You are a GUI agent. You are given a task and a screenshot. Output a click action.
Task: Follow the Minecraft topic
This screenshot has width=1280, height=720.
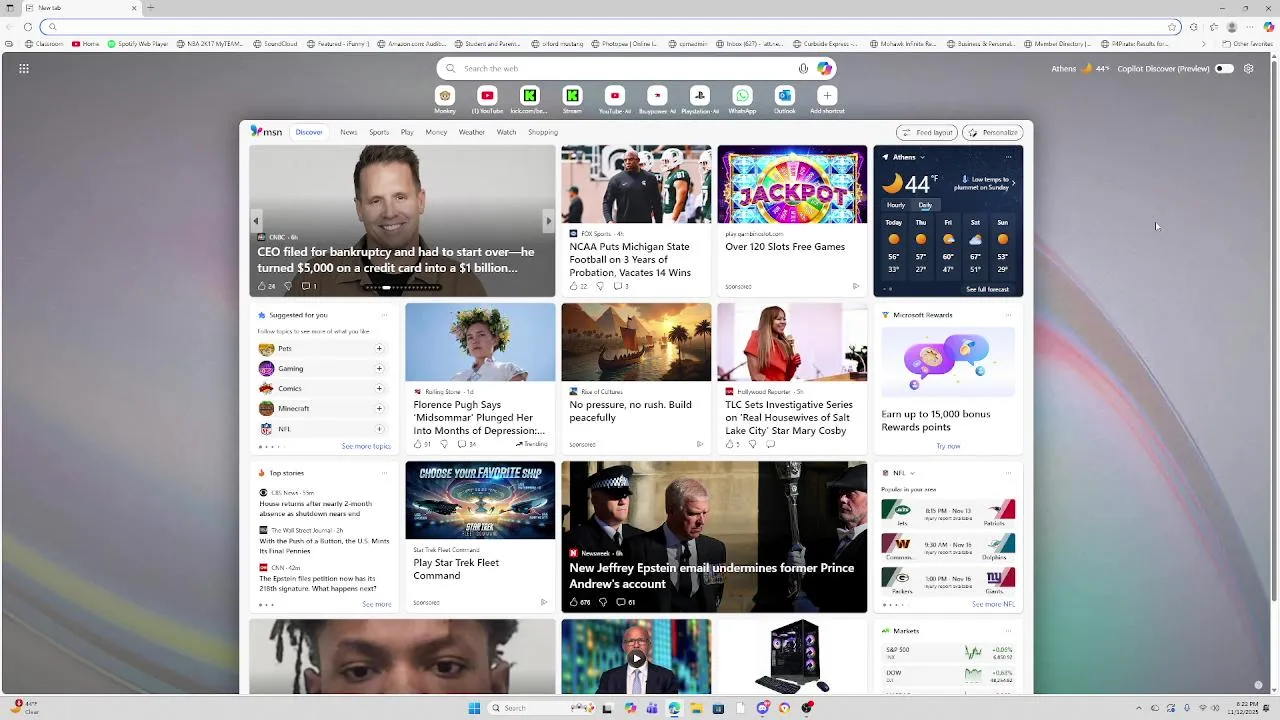tap(379, 409)
